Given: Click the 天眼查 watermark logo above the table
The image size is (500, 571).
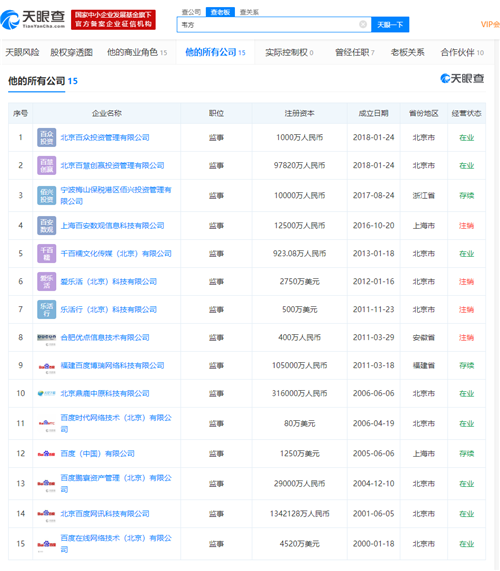Looking at the screenshot, I should [x=462, y=78].
